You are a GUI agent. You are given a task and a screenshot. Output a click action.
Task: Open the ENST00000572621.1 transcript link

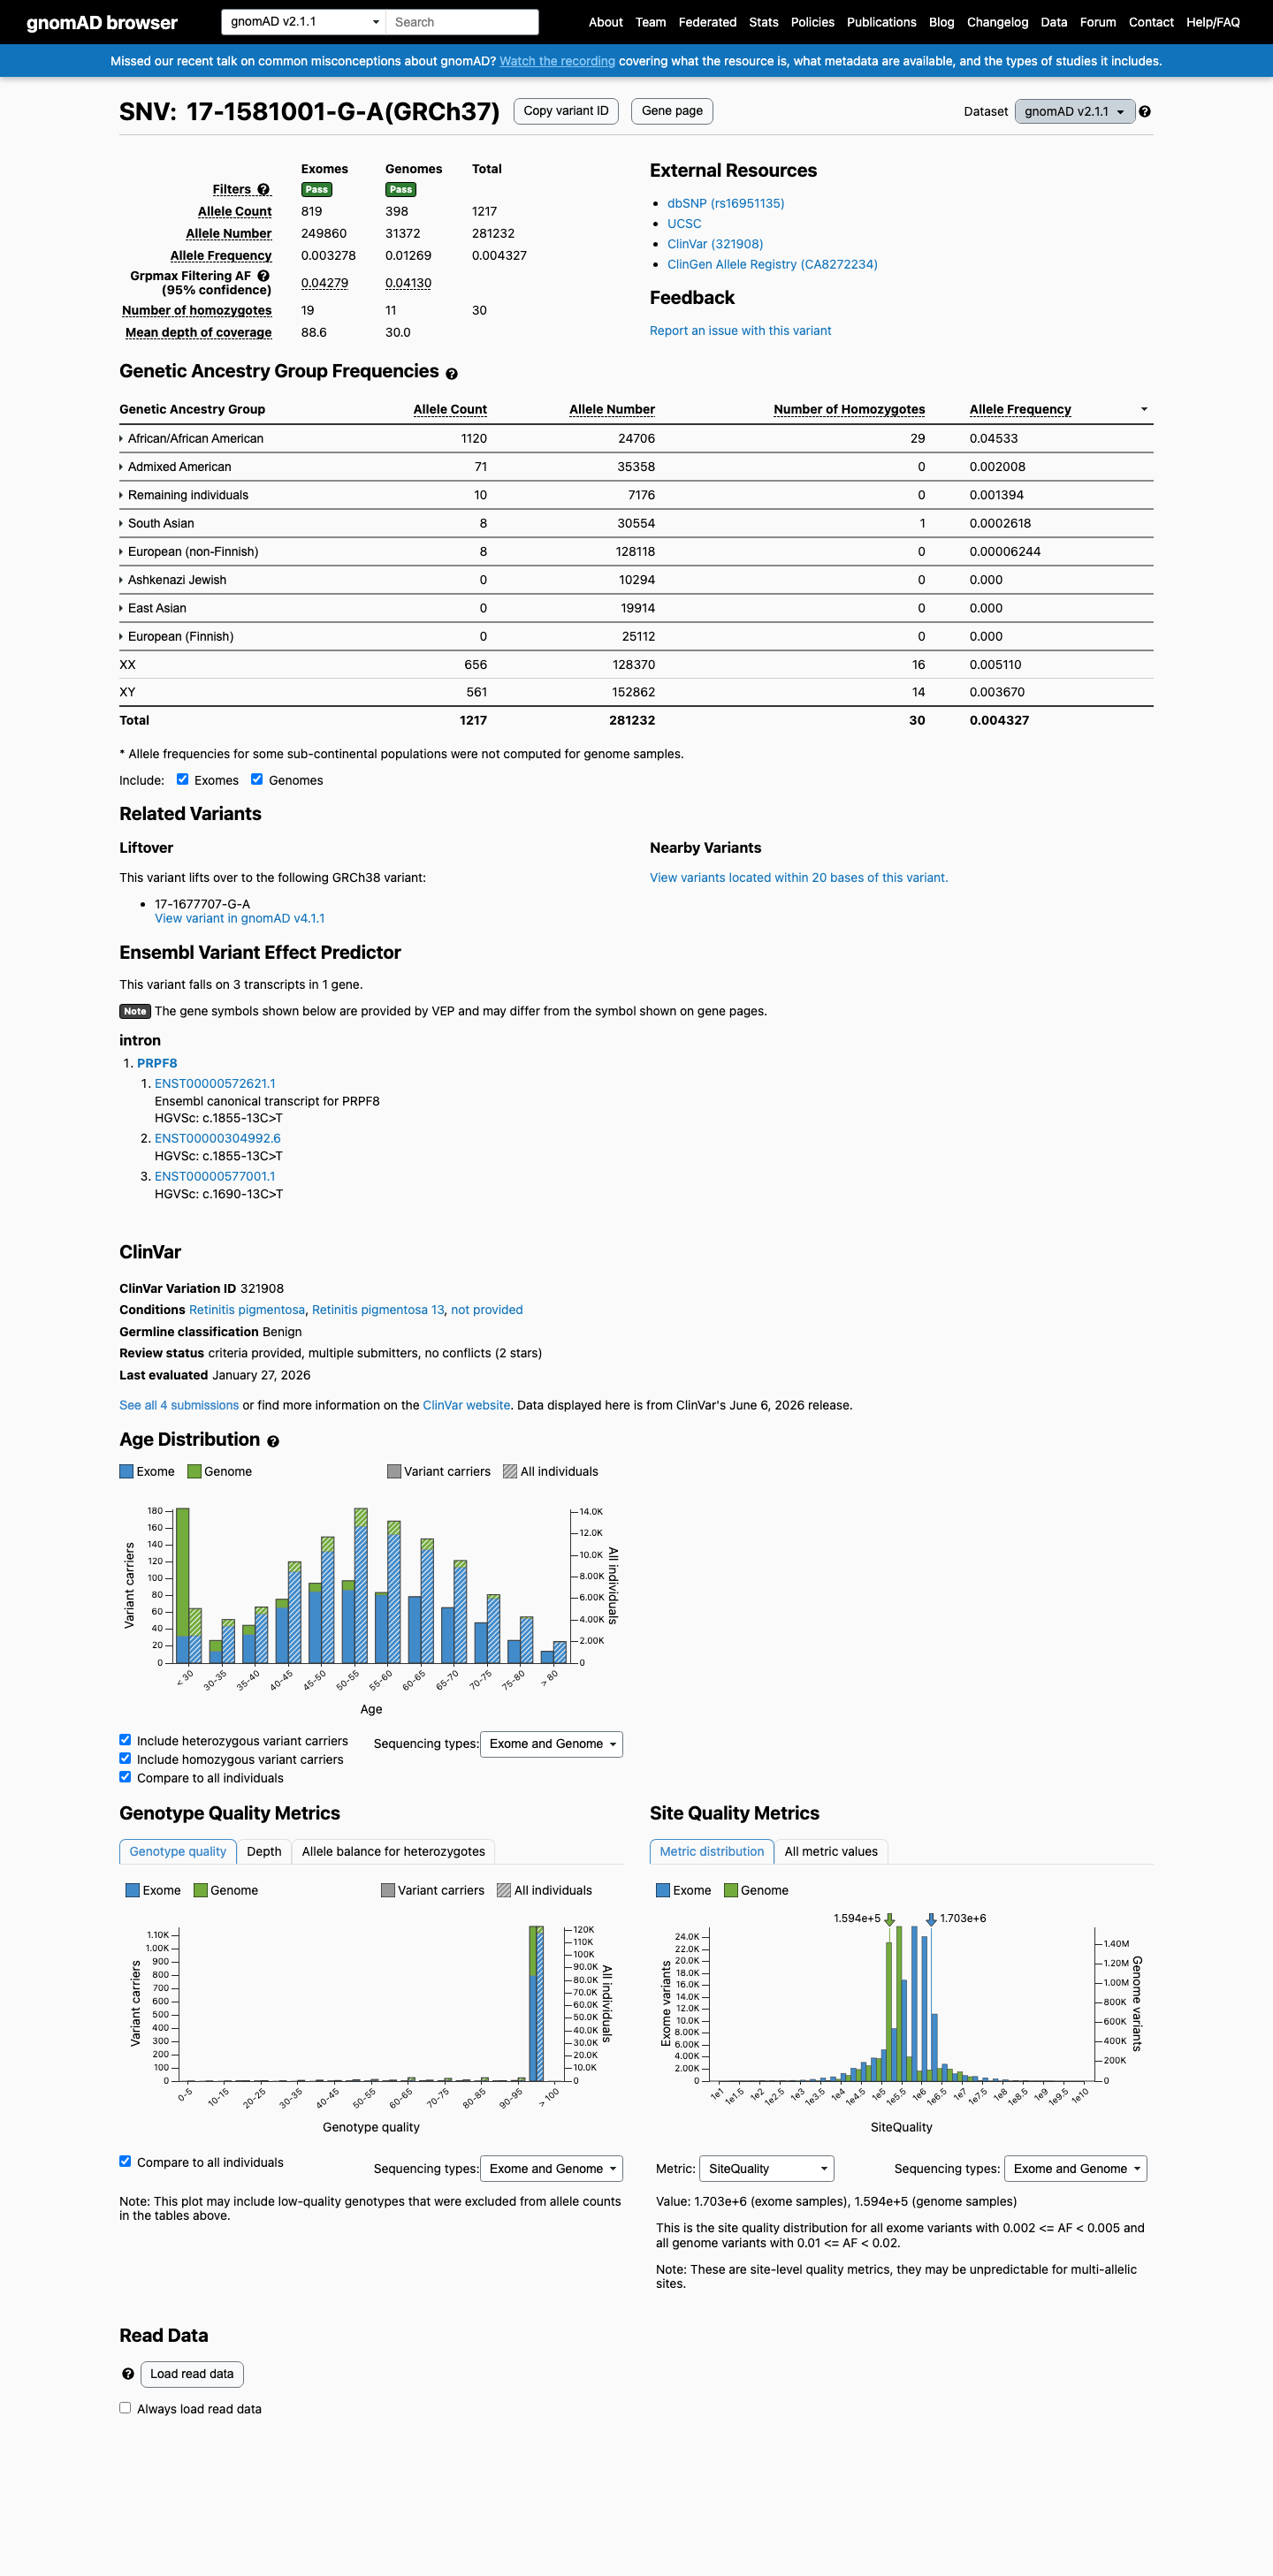pyautogui.click(x=215, y=1084)
